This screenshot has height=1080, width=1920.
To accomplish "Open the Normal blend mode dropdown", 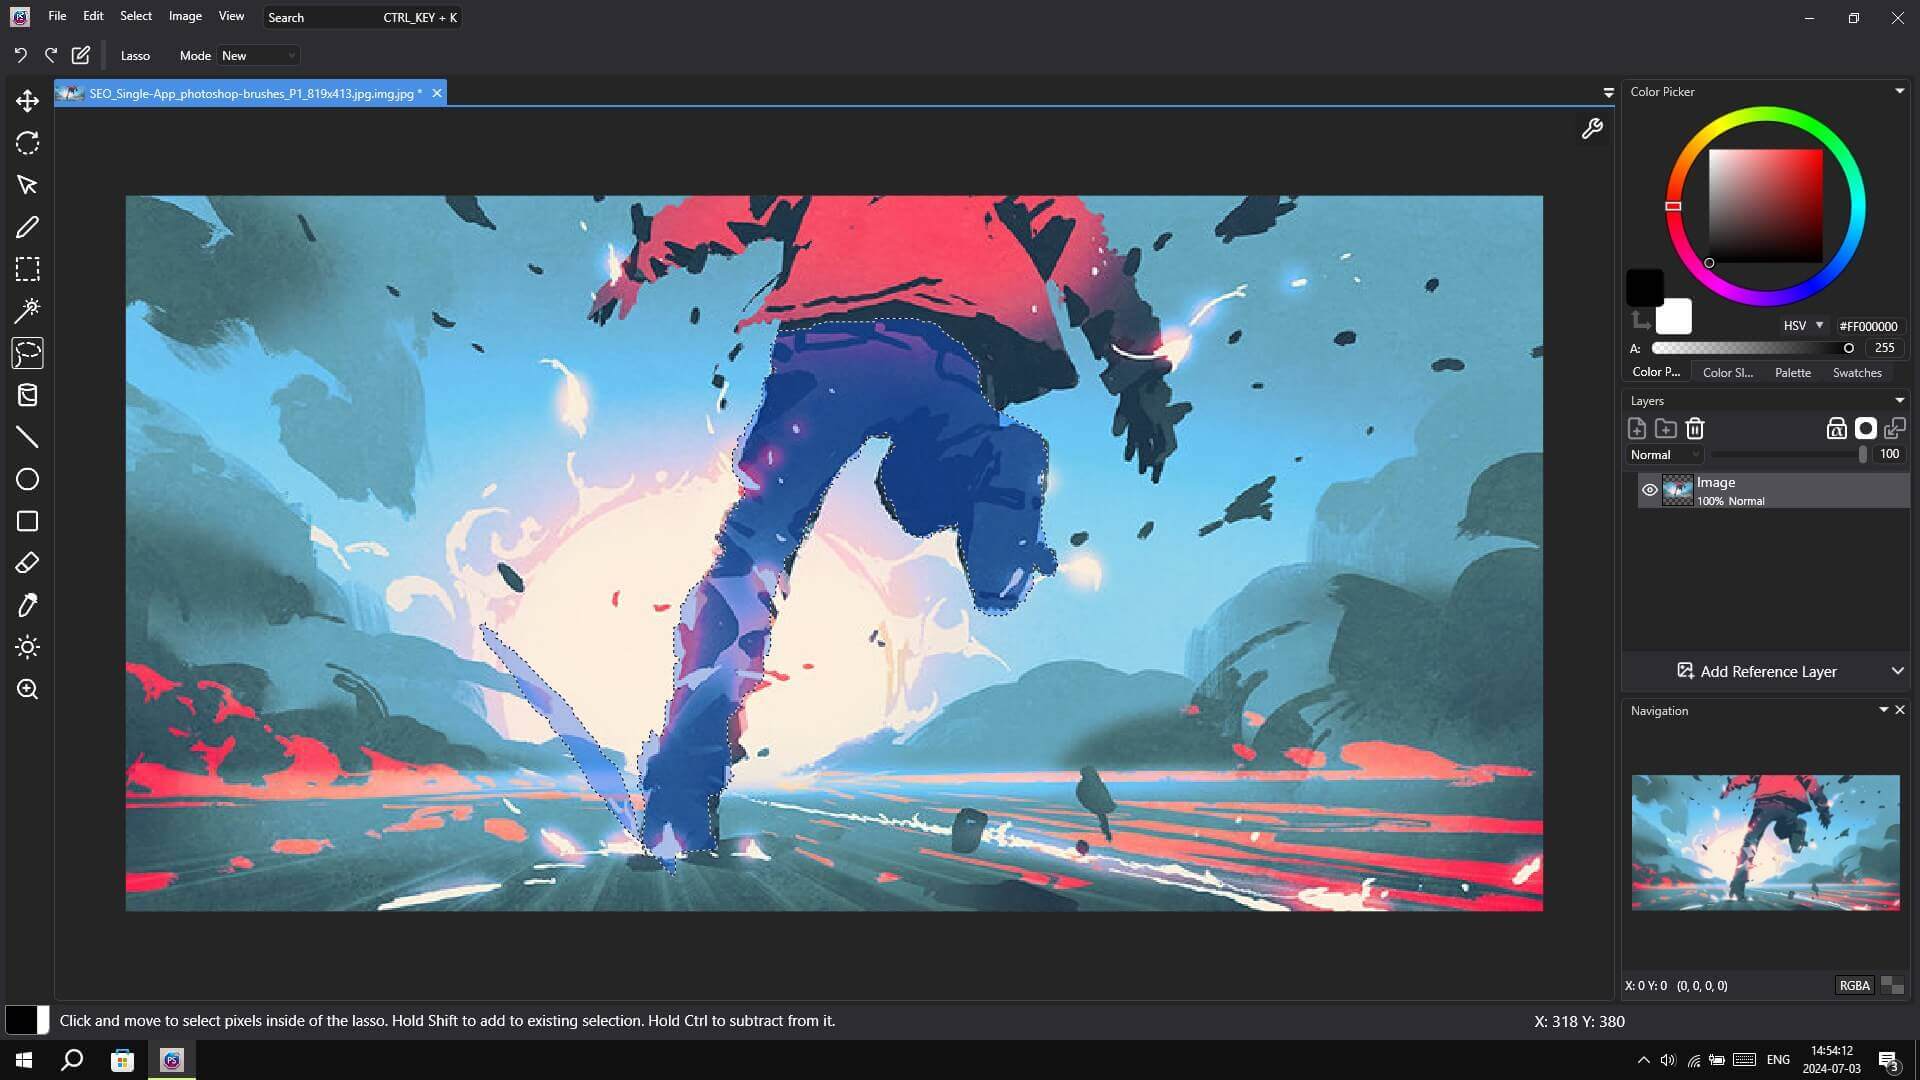I will click(1664, 454).
